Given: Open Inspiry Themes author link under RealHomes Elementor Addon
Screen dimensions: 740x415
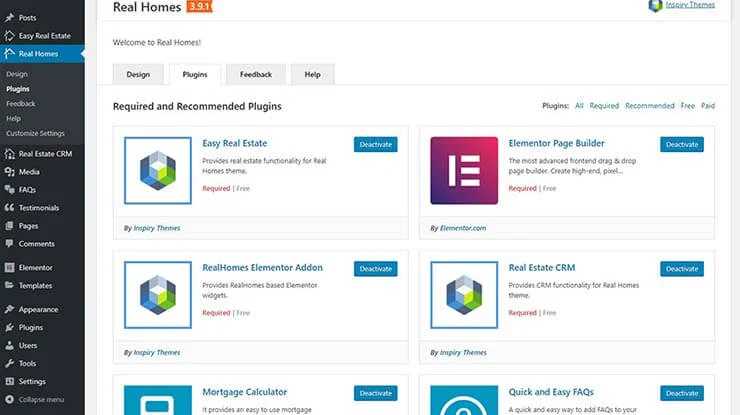Looking at the screenshot, I should point(157,353).
